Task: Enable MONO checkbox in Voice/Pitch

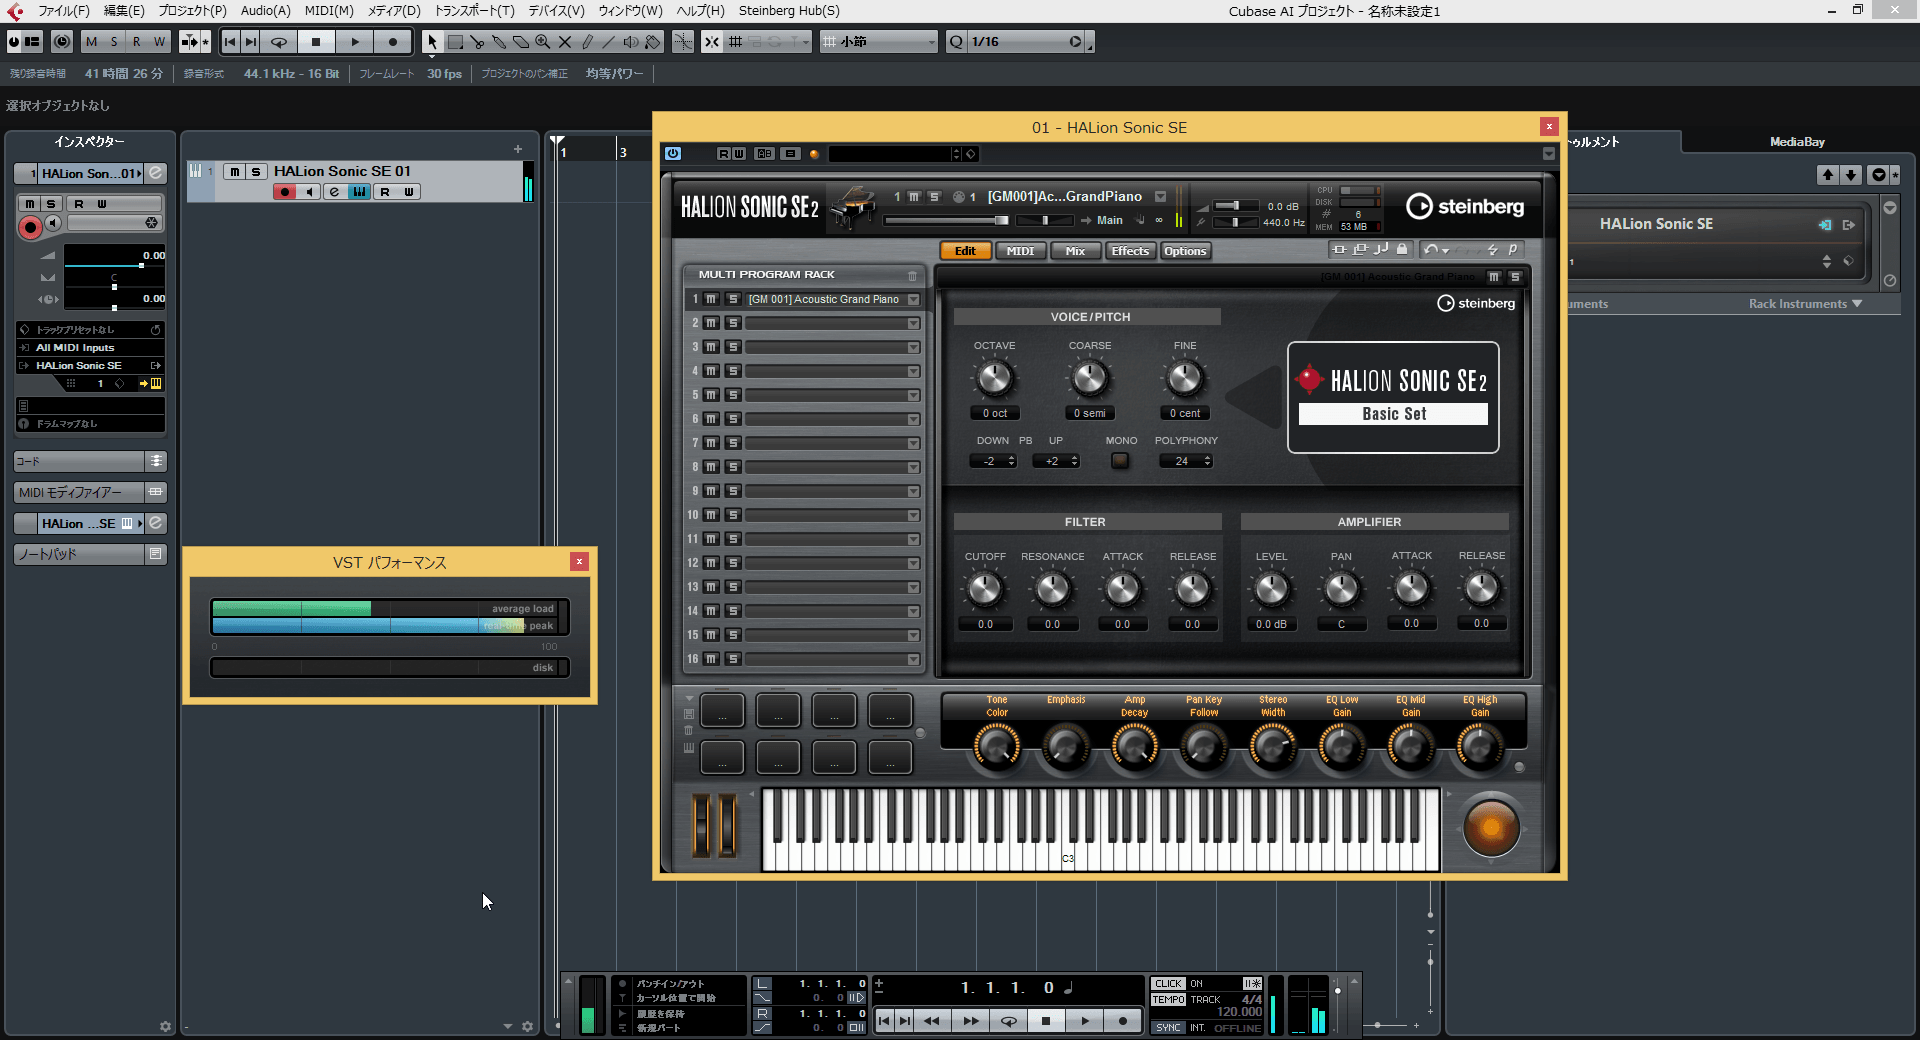Action: pos(1120,461)
